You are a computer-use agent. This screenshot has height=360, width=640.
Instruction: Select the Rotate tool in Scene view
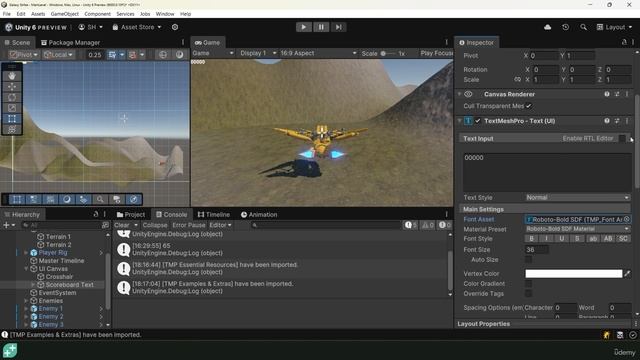pos(12,97)
